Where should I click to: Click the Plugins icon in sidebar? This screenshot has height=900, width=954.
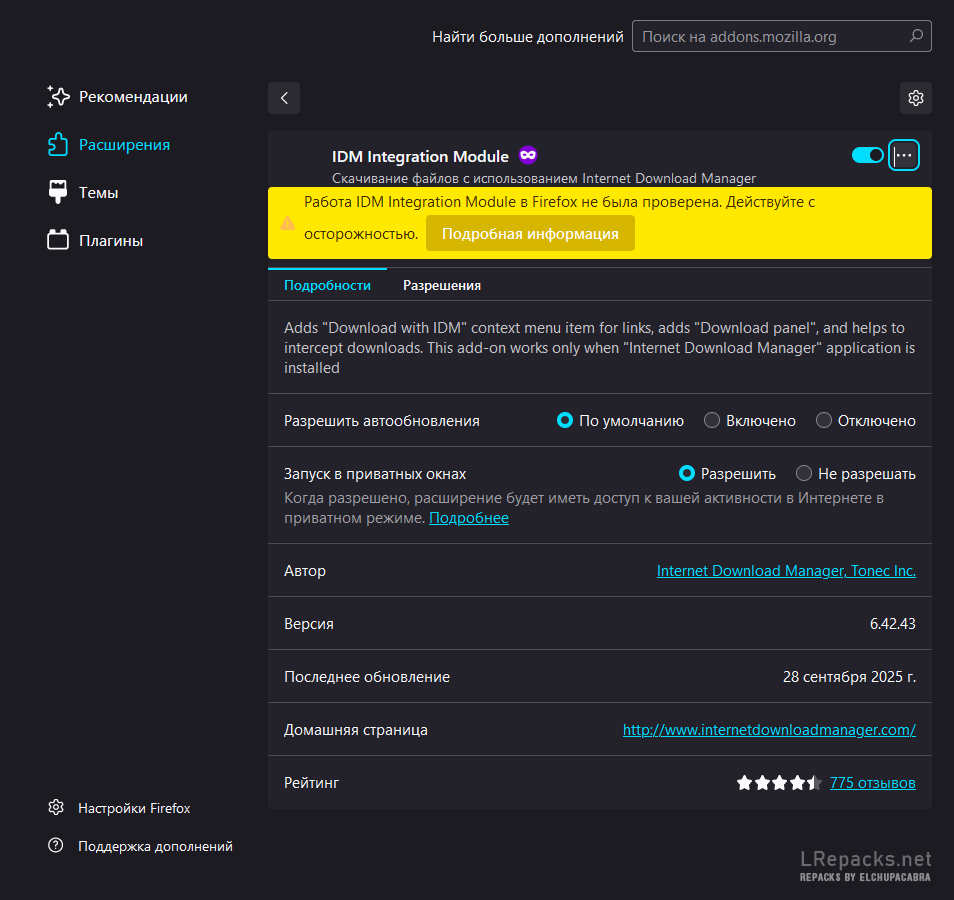point(58,241)
